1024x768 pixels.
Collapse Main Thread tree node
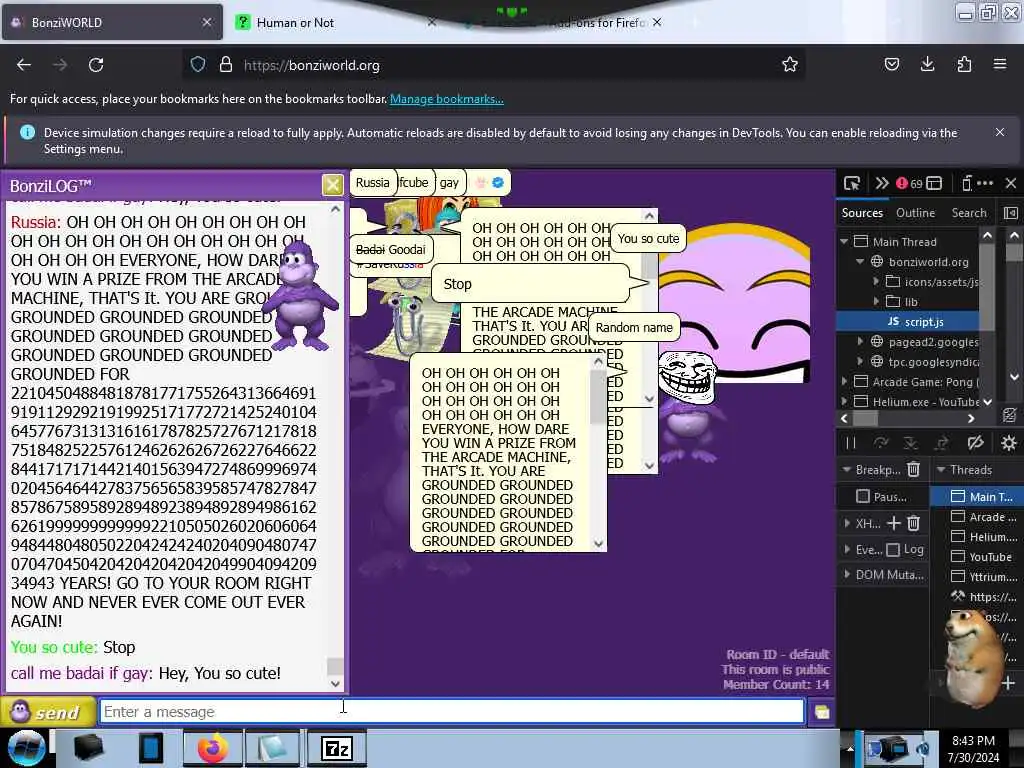coord(844,242)
